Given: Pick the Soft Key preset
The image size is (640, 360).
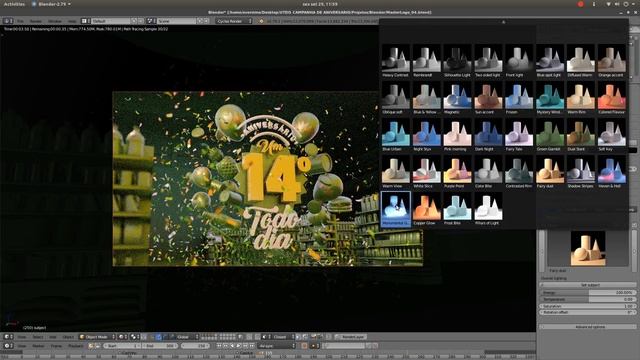Looking at the screenshot, I should coord(611,135).
